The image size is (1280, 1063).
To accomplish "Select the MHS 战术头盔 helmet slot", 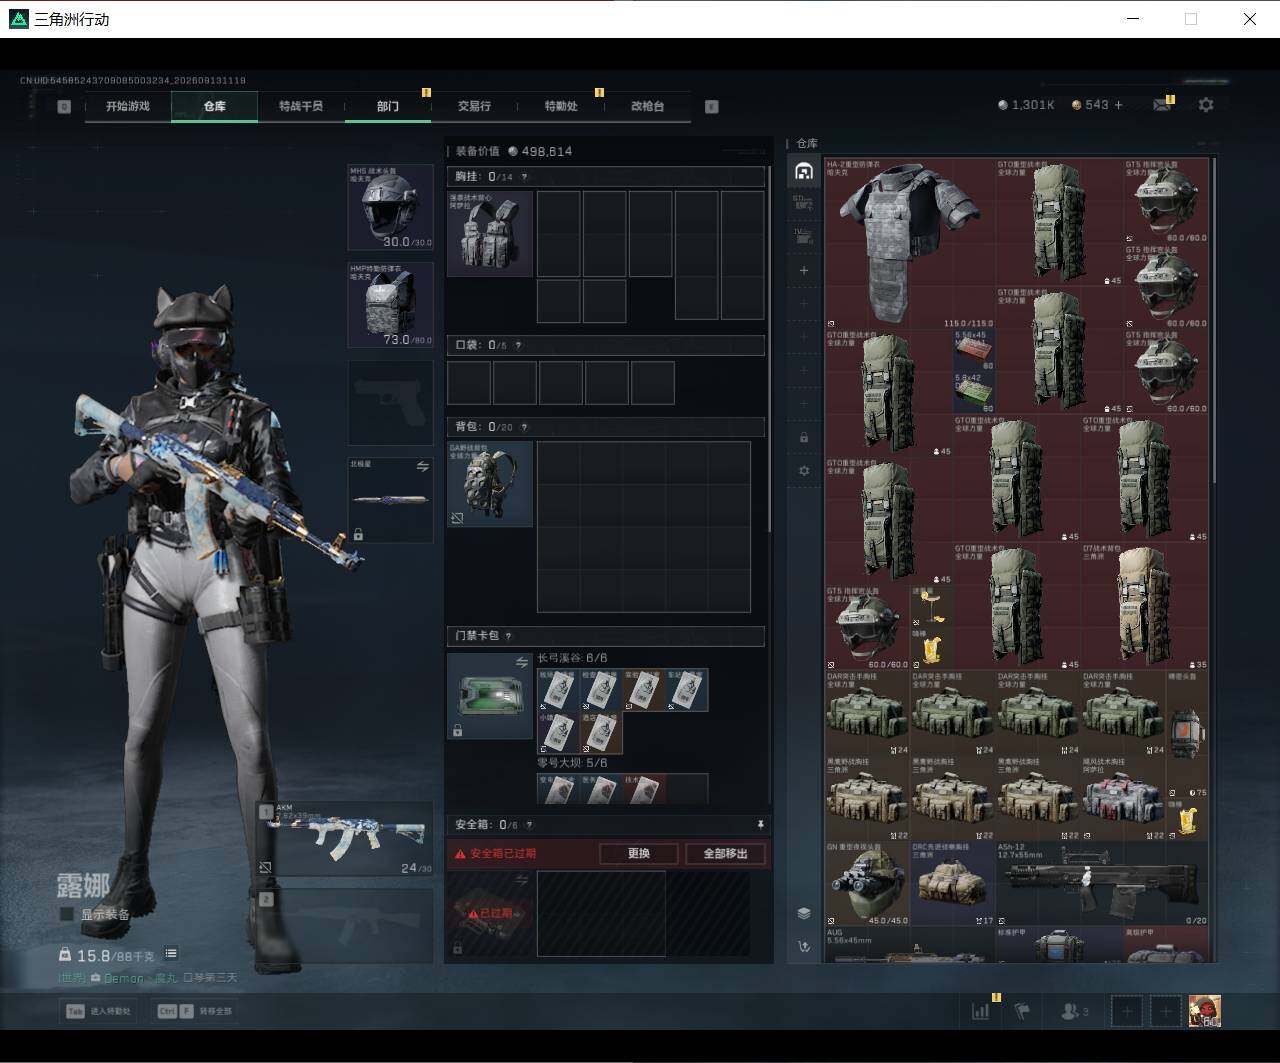I will tap(390, 207).
